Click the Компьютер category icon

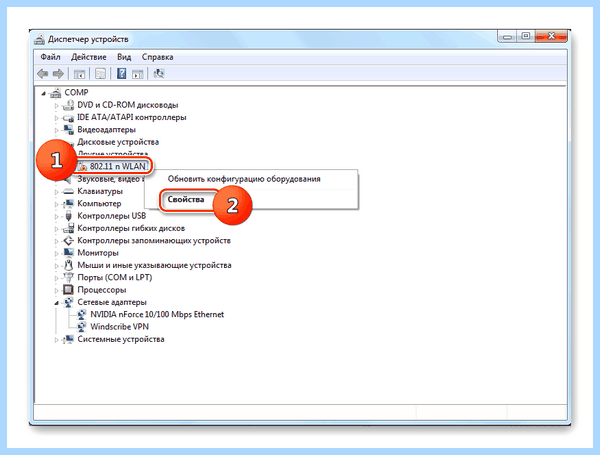[68, 204]
